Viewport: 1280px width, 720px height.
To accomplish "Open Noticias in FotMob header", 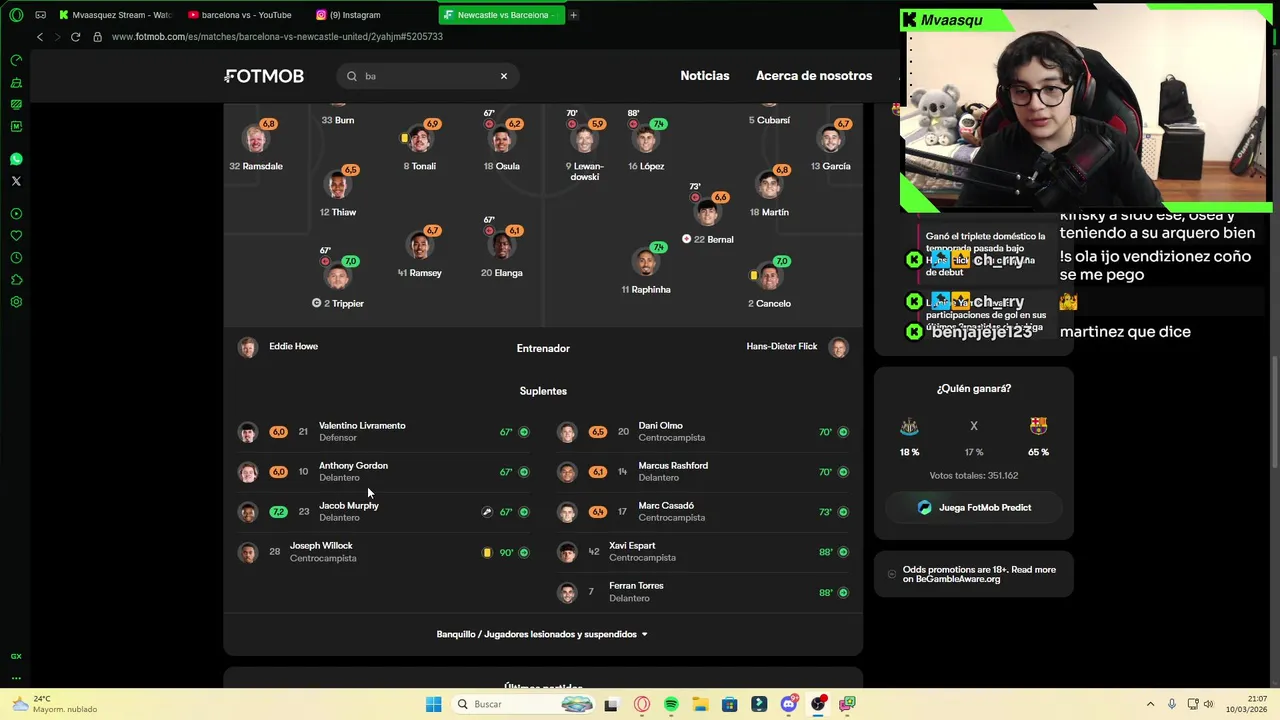I will [705, 76].
